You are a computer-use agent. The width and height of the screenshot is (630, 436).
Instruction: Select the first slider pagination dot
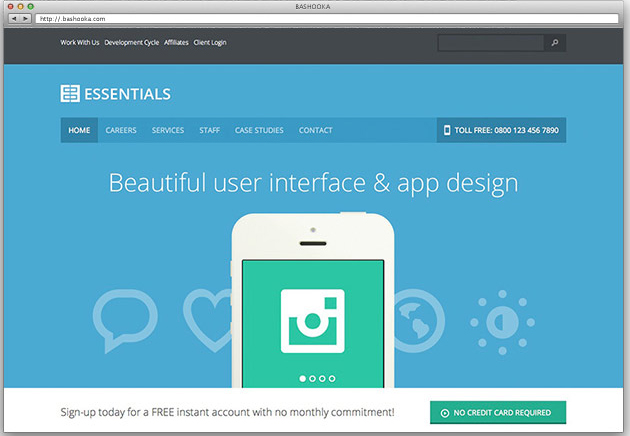tap(301, 379)
